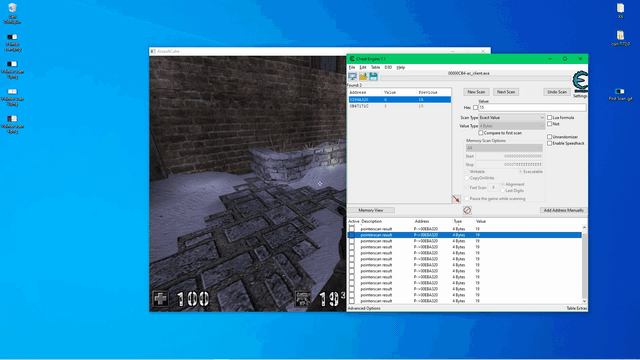
Task: Open the Memory Scan Options All dropdown
Action: click(x=504, y=148)
